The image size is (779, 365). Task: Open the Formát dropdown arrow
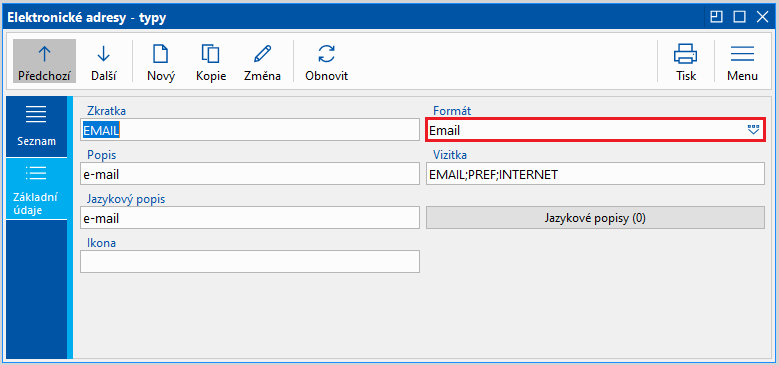click(754, 131)
